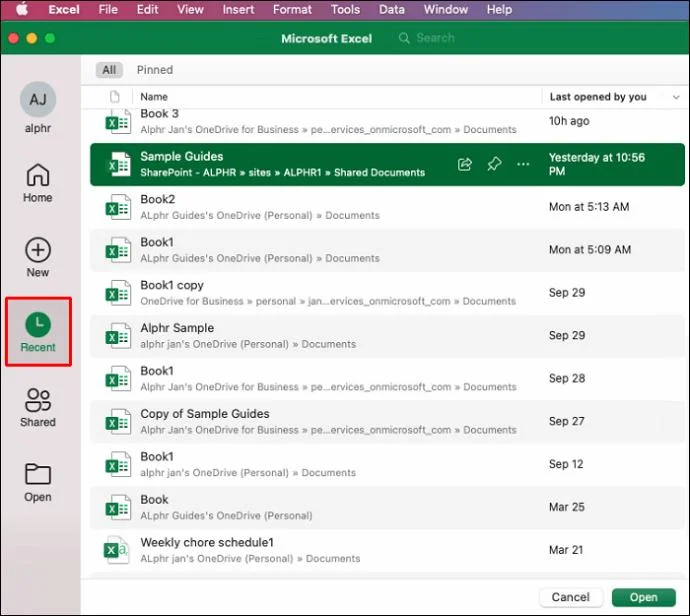Click the Book1 copy file icon
Image resolution: width=690 pixels, height=616 pixels.
click(x=118, y=293)
